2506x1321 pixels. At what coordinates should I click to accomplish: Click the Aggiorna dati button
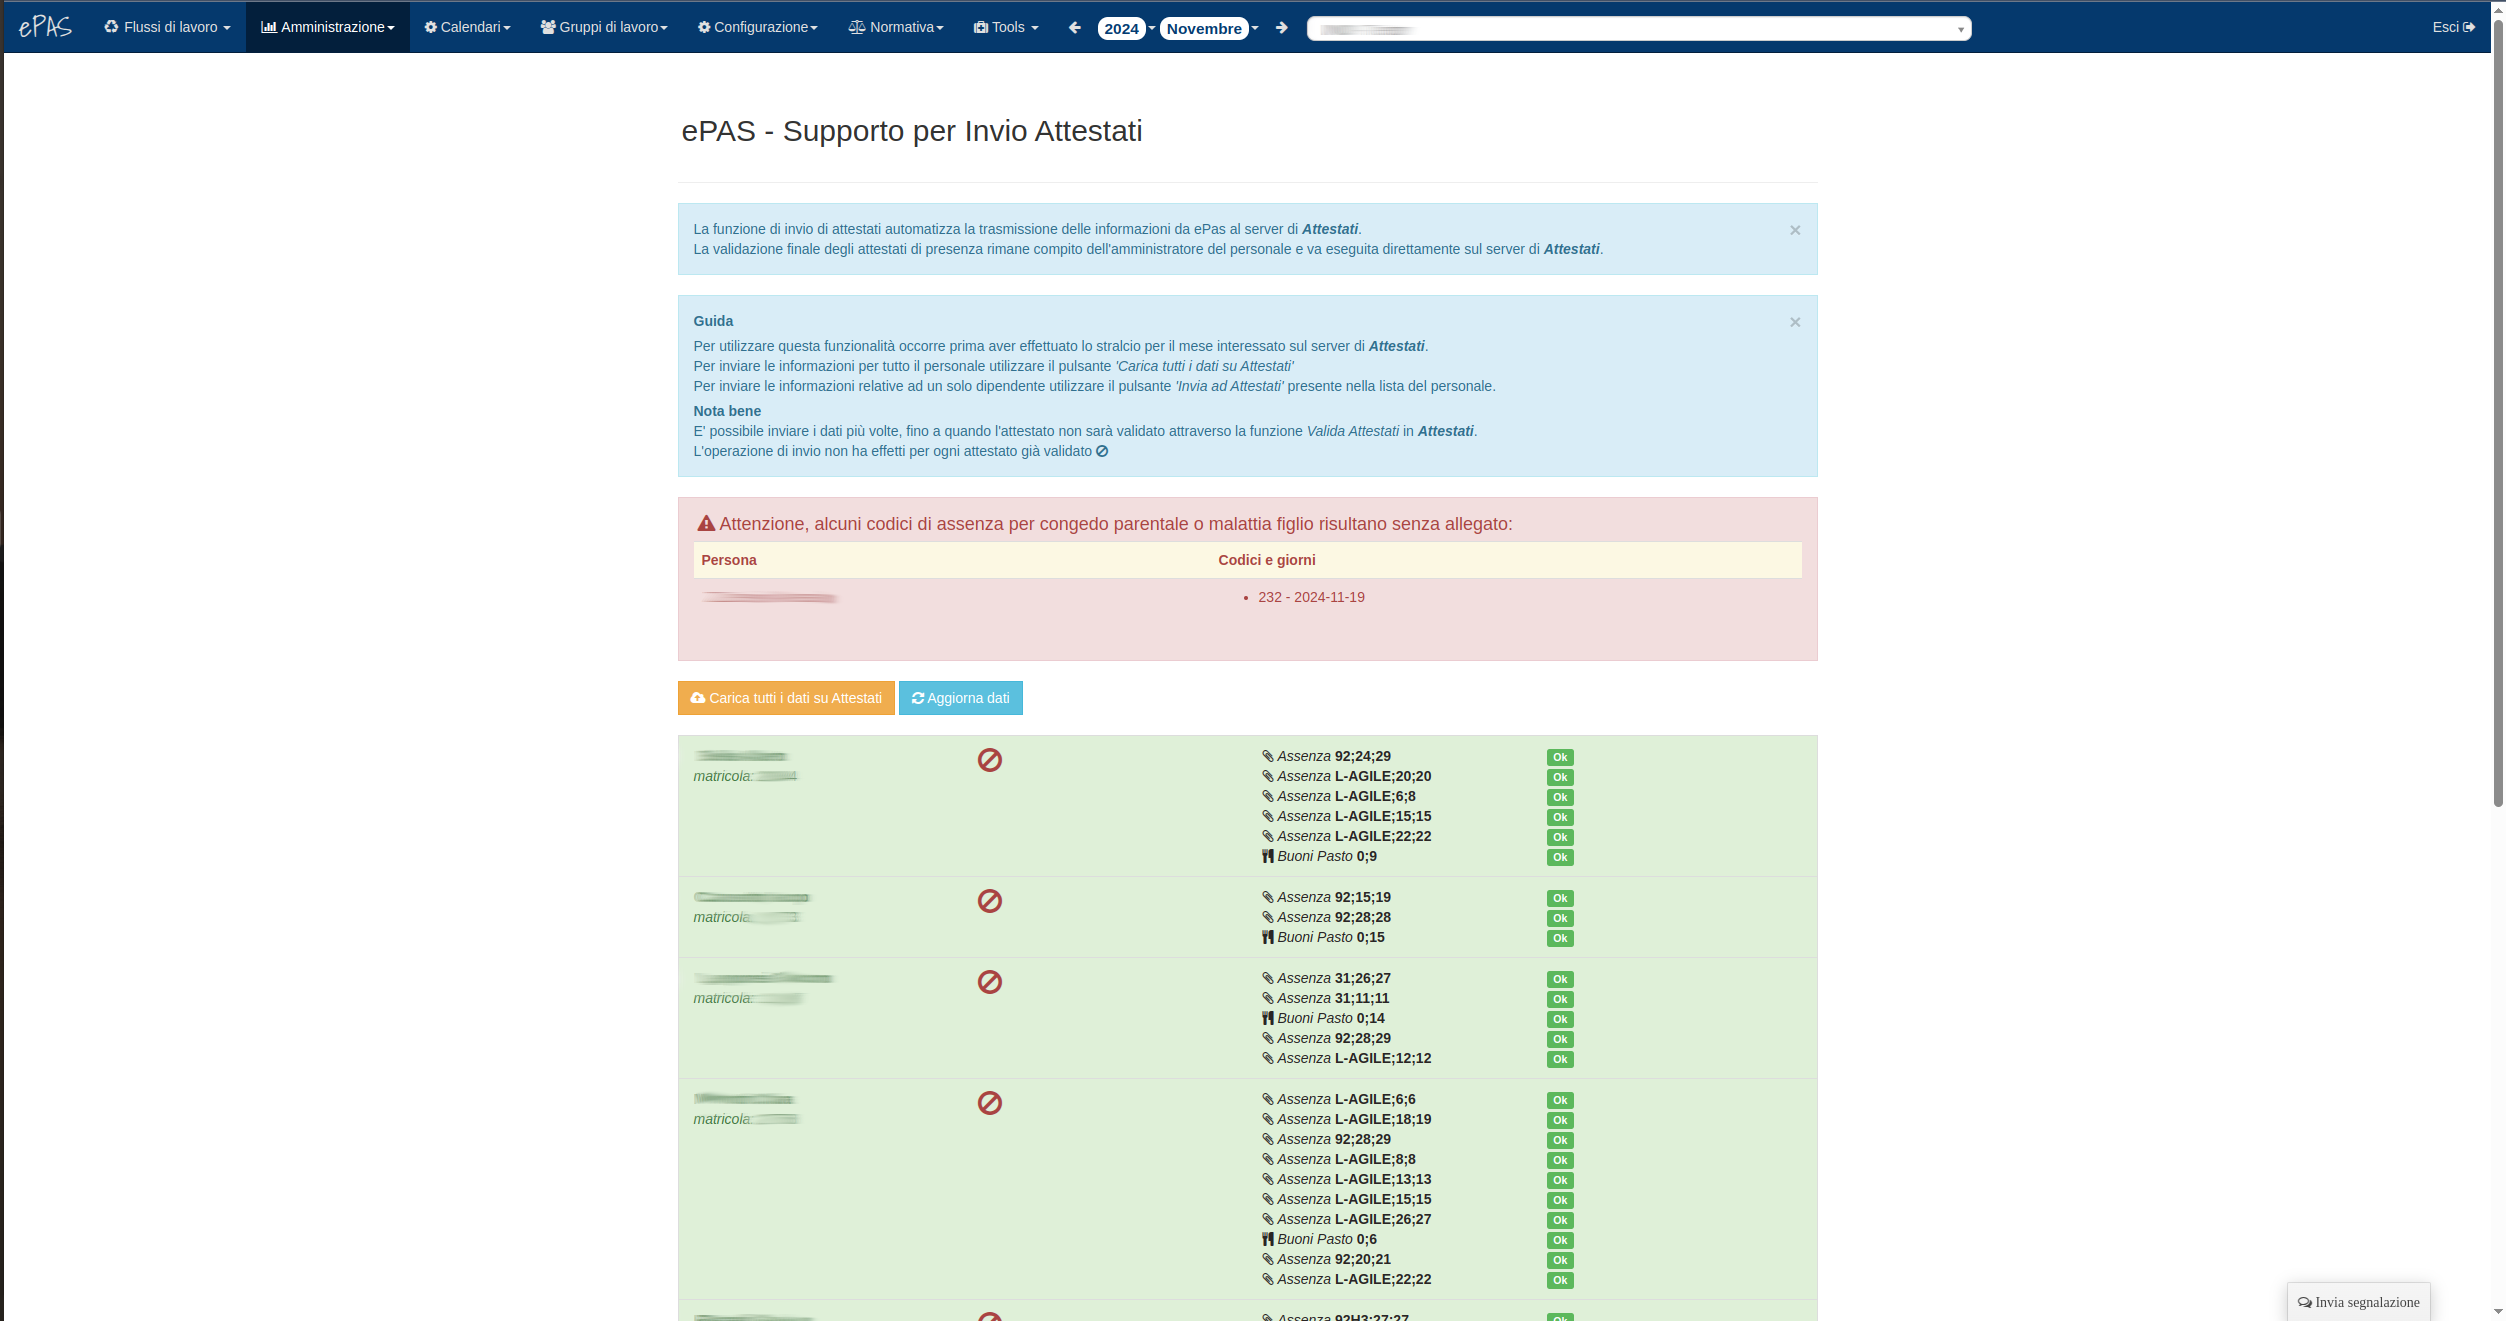[x=960, y=698]
